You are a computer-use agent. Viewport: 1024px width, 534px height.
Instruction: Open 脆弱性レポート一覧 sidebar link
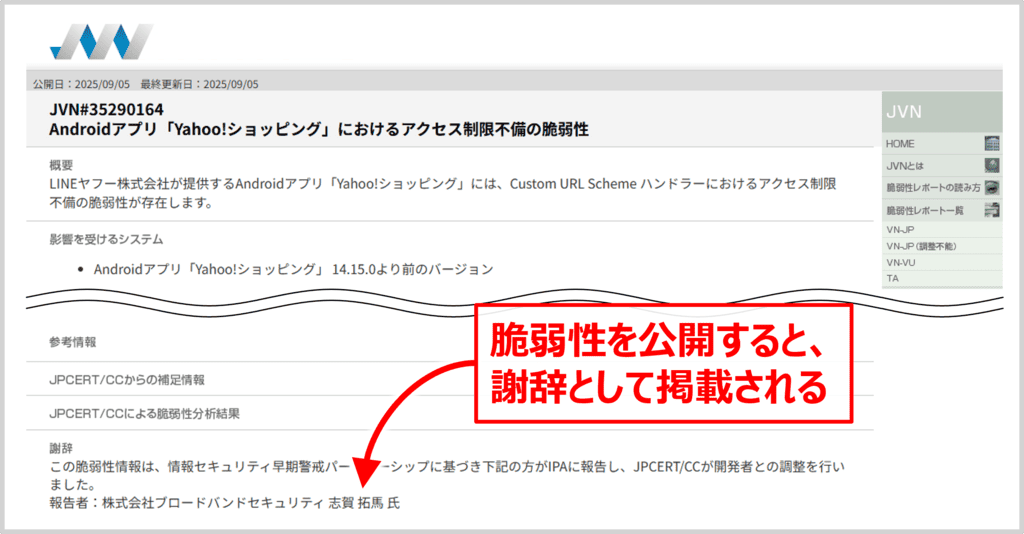click(925, 210)
